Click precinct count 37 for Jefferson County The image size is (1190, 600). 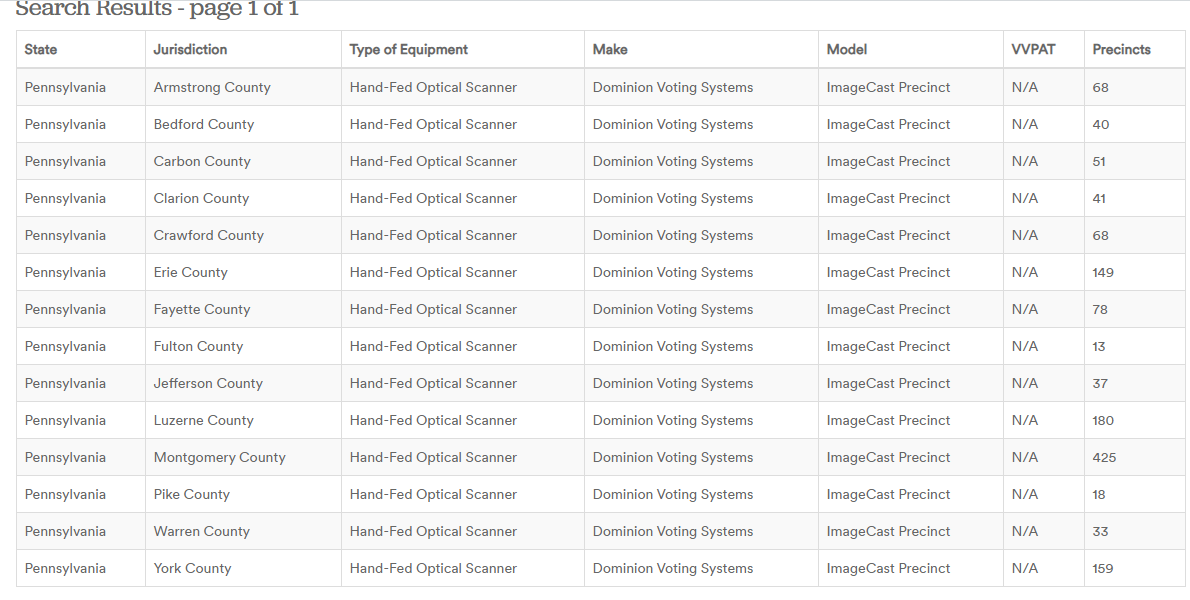(1100, 384)
